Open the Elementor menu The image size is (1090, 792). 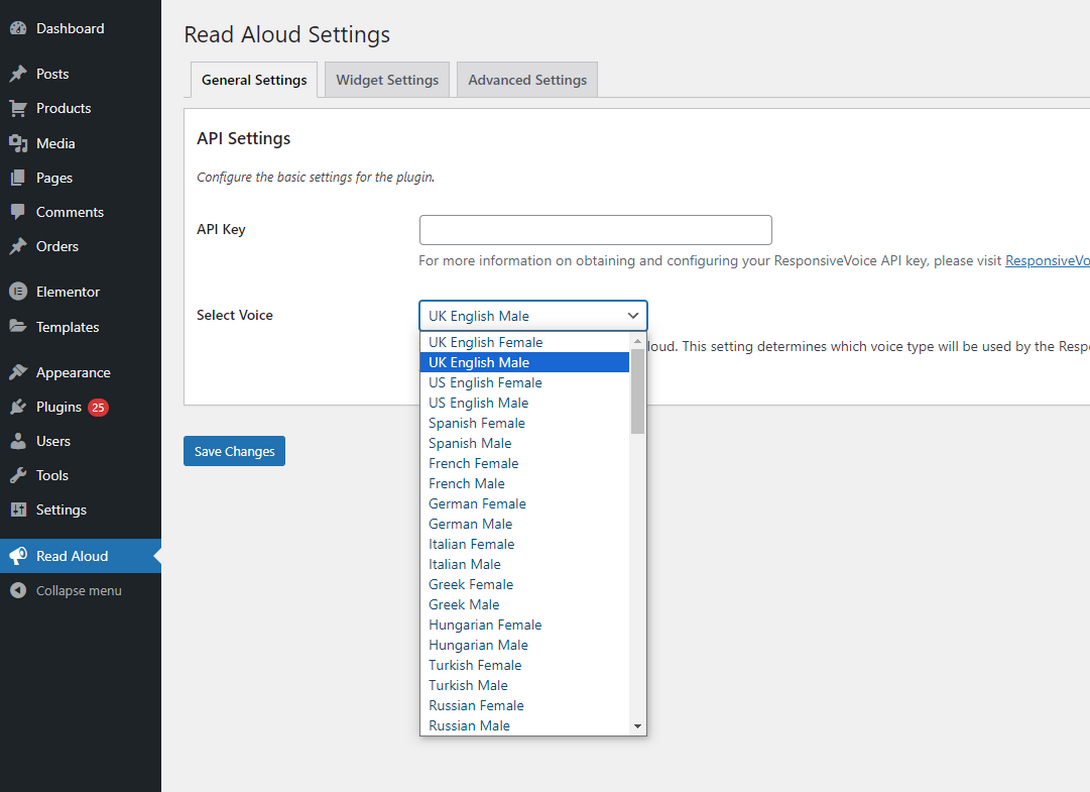coord(20,291)
